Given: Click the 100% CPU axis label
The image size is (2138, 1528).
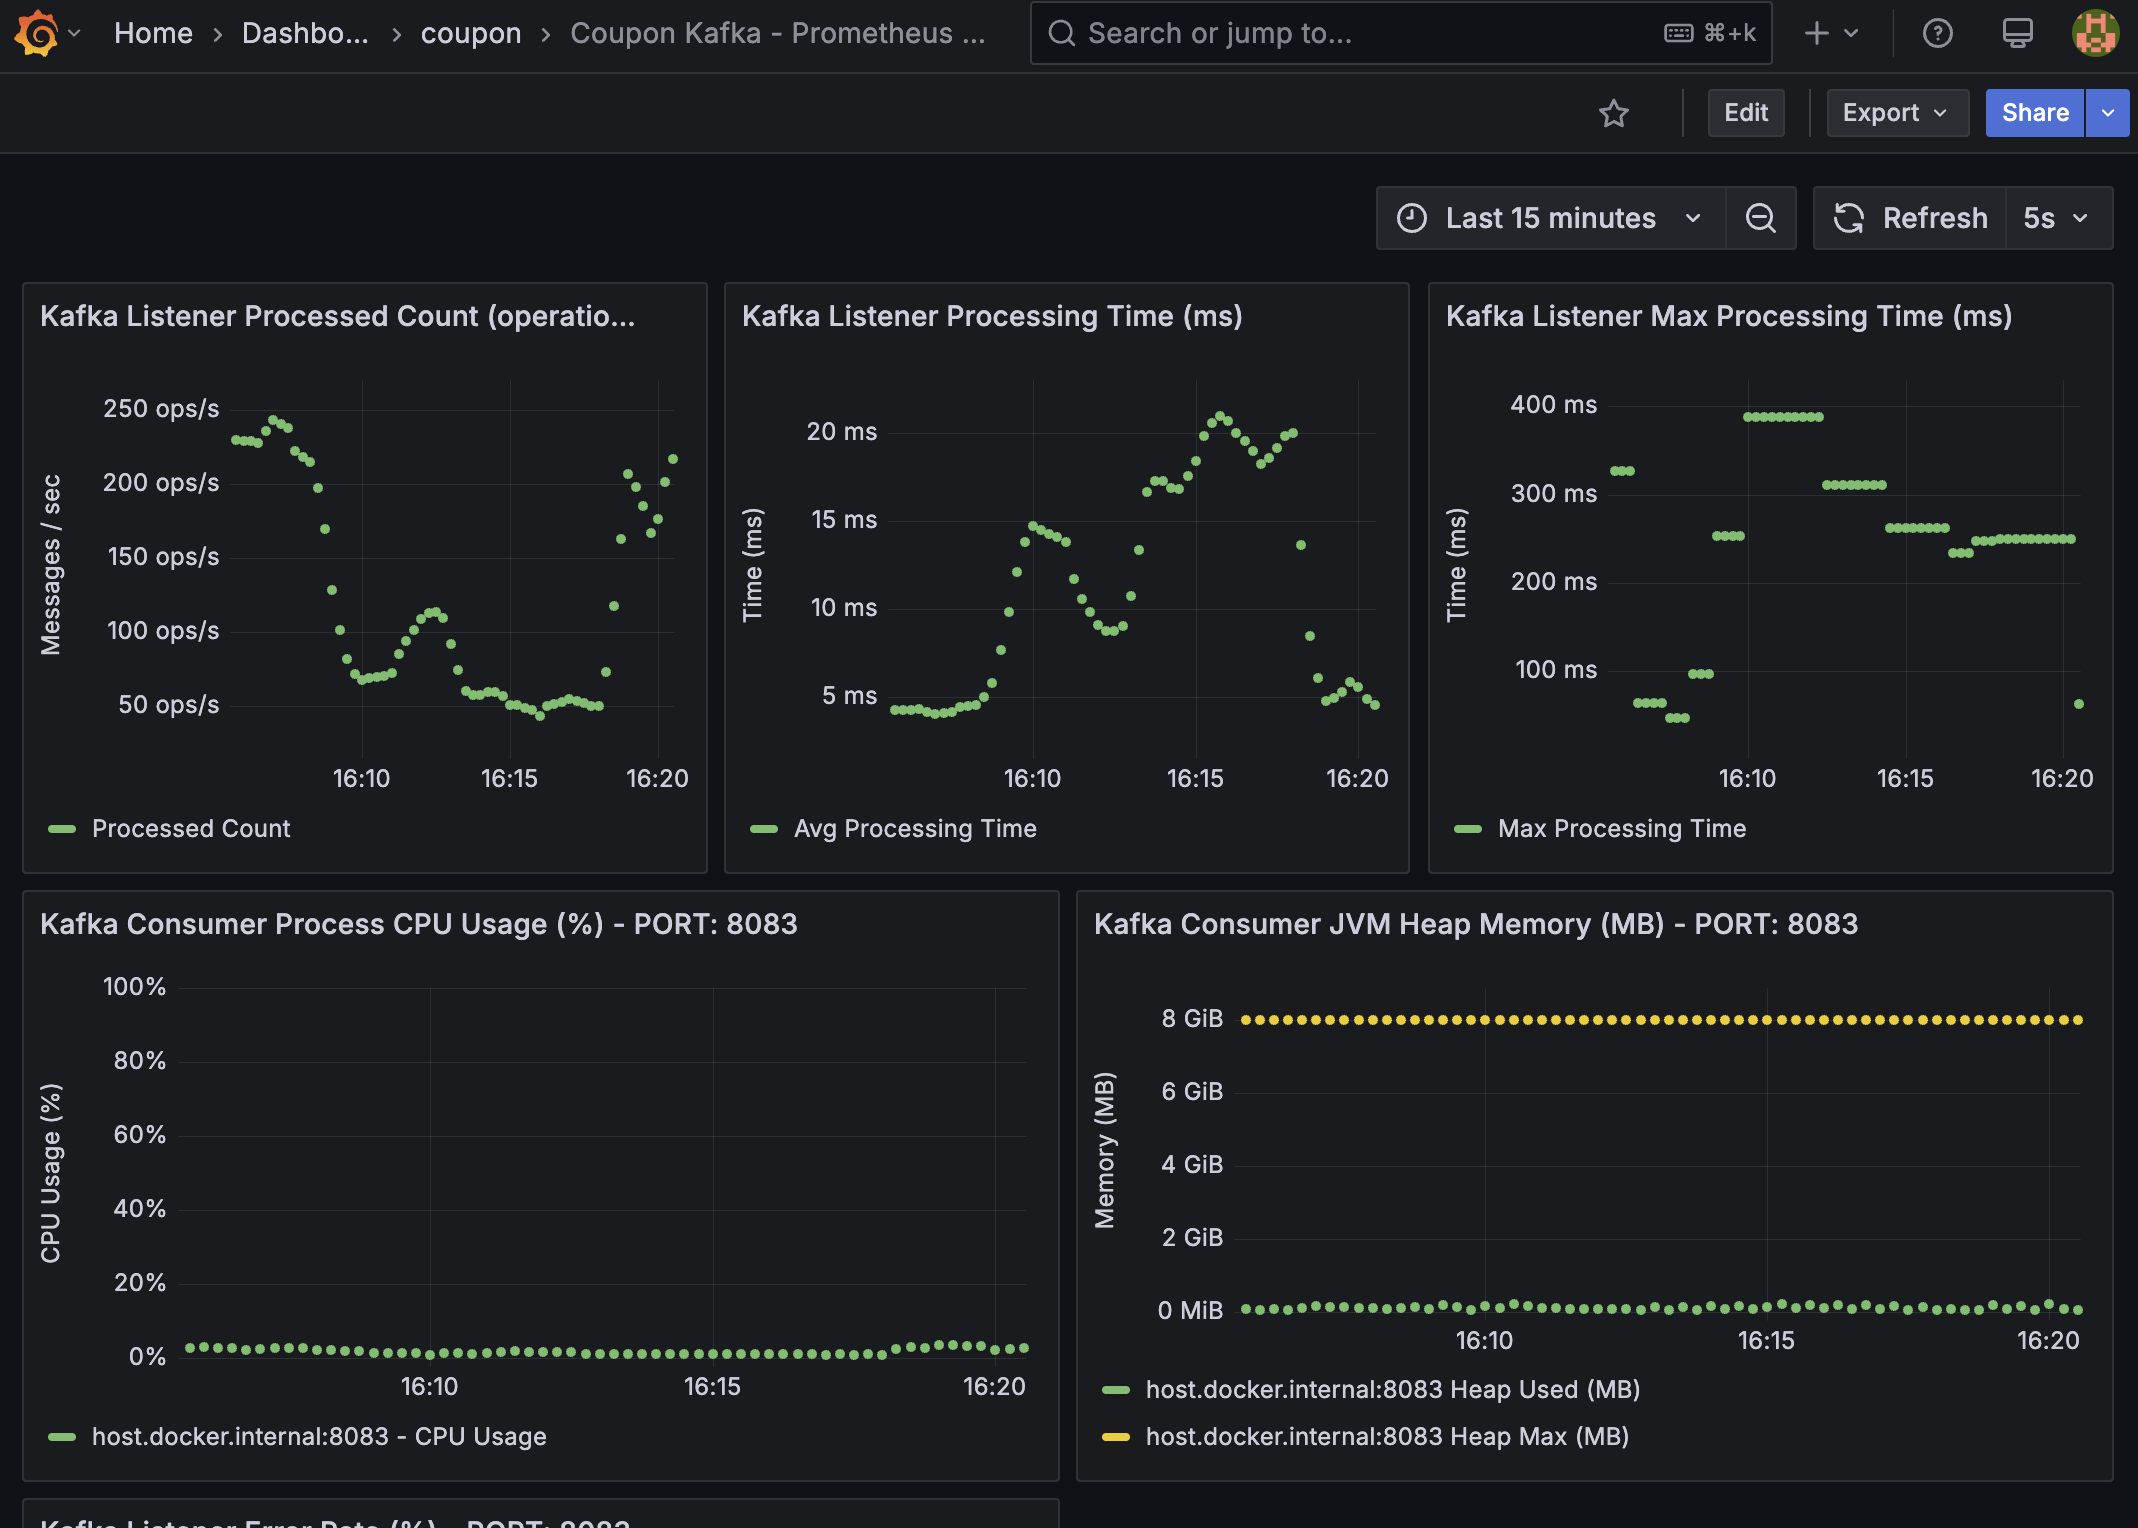Looking at the screenshot, I should pyautogui.click(x=134, y=986).
